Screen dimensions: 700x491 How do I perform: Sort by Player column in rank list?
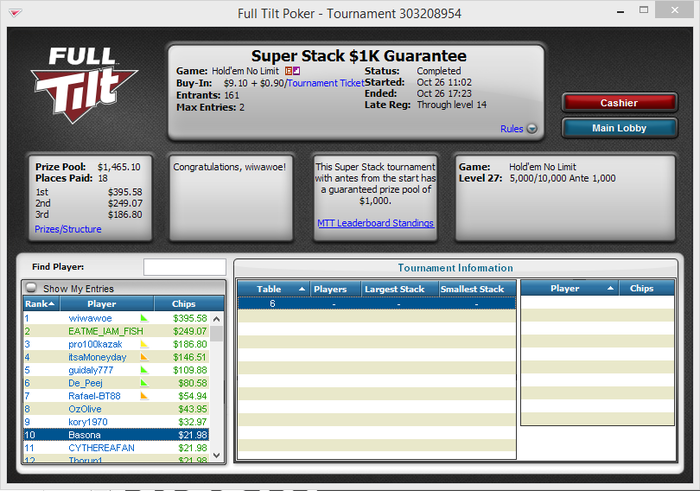point(107,304)
